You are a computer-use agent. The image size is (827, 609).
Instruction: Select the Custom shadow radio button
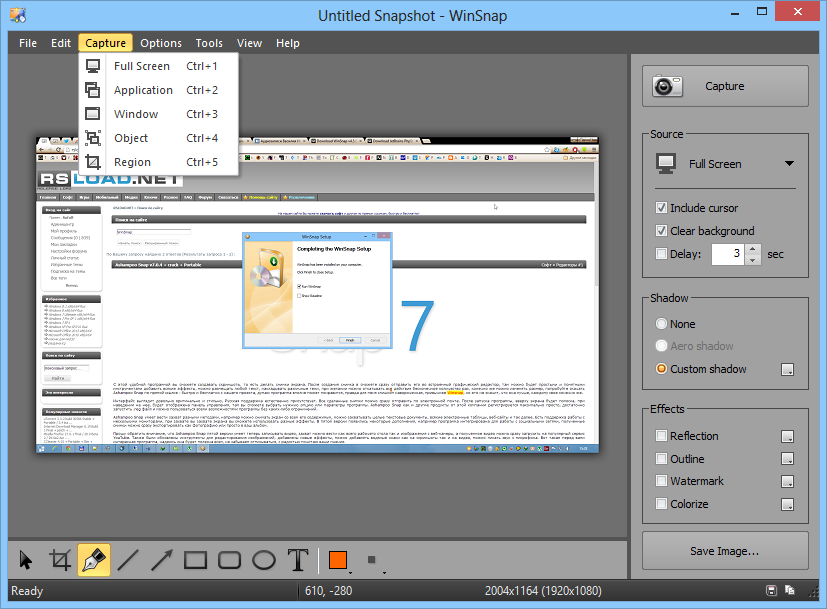pos(661,369)
